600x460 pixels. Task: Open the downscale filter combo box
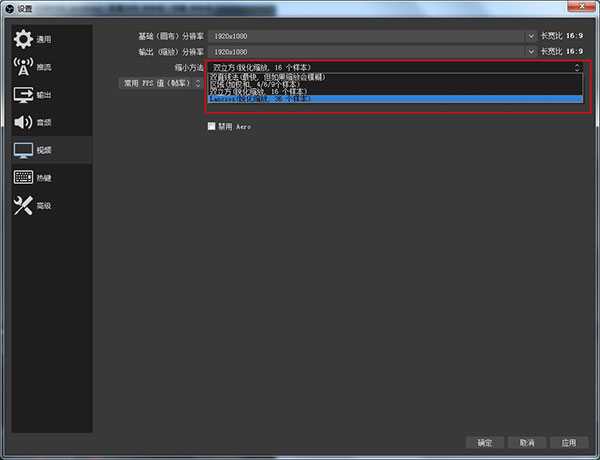396,67
